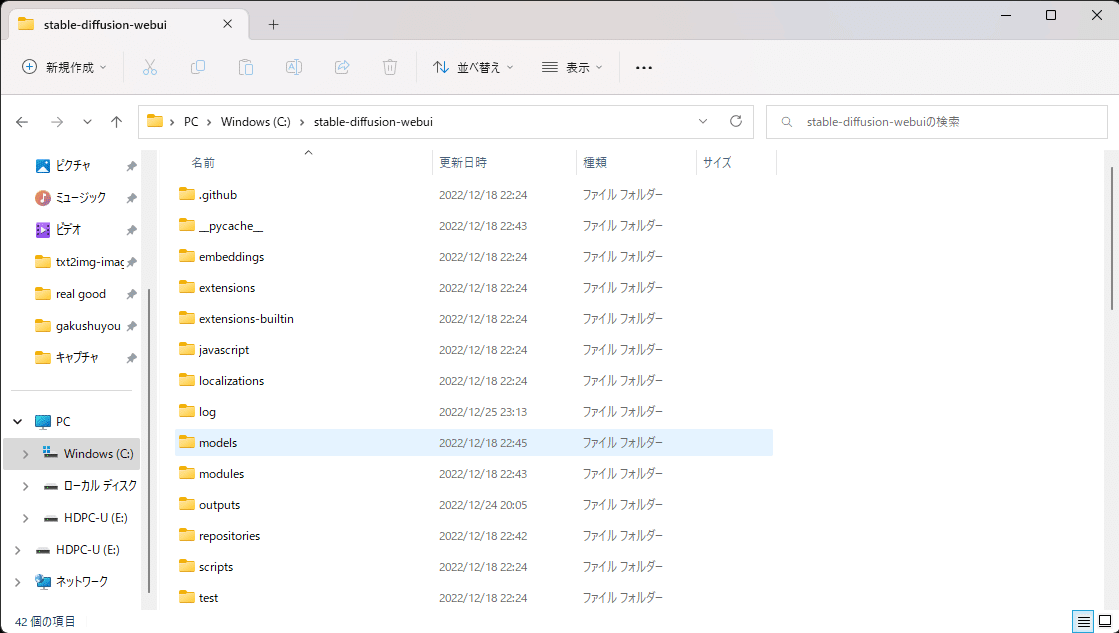
Task: Click the Cut scissors icon
Action: [x=149, y=67]
